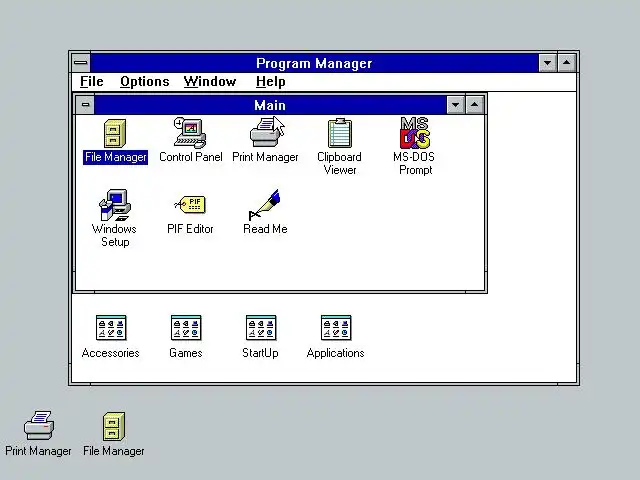Click the 'Applications' label text
The width and height of the screenshot is (640, 480).
tap(336, 353)
